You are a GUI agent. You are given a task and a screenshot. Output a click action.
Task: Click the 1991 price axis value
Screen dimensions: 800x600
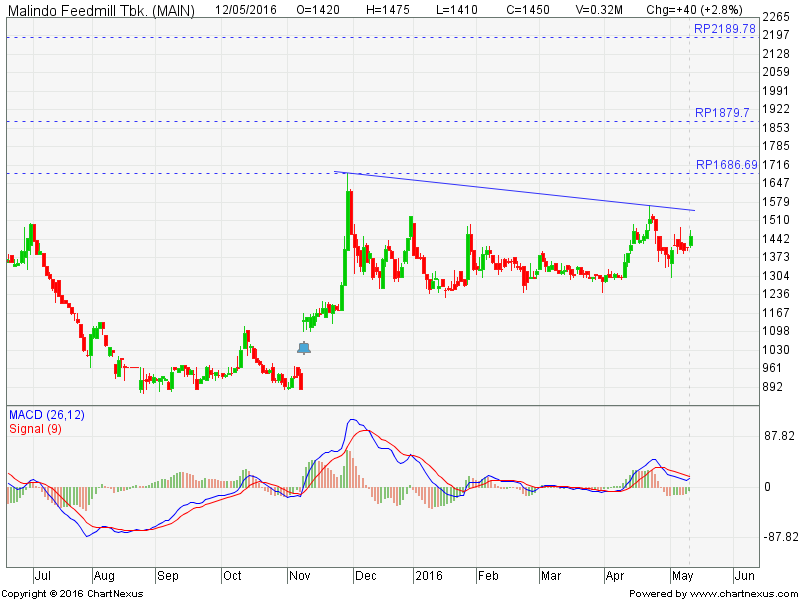[x=776, y=91]
